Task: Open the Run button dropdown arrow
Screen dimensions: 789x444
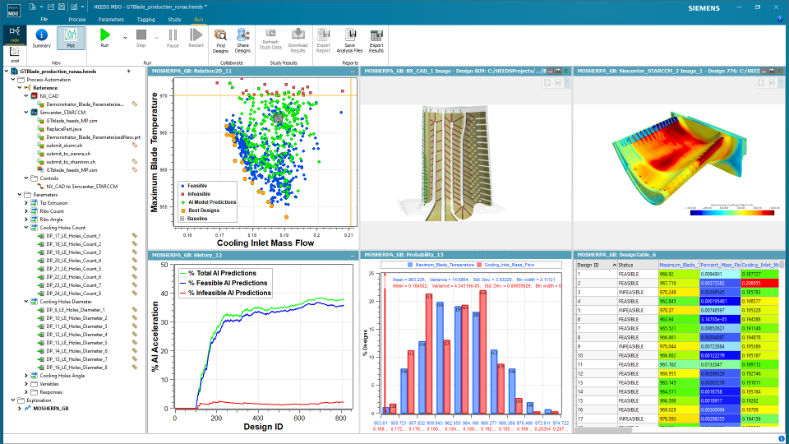Action: (x=125, y=37)
